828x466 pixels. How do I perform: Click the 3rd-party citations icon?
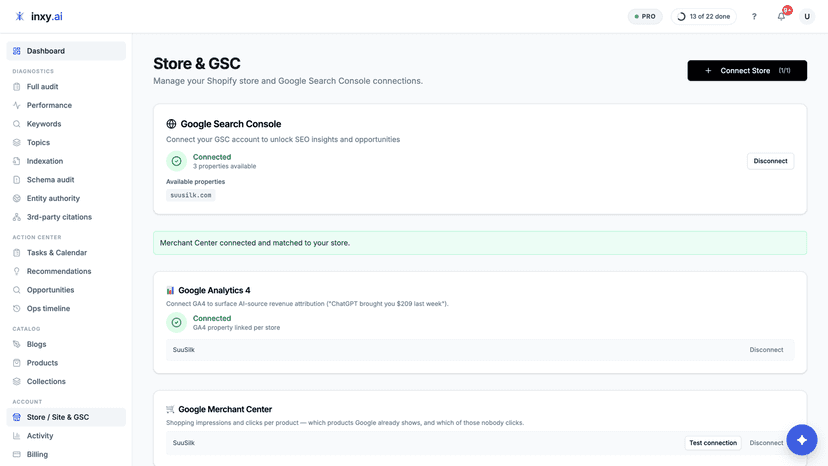(17, 217)
